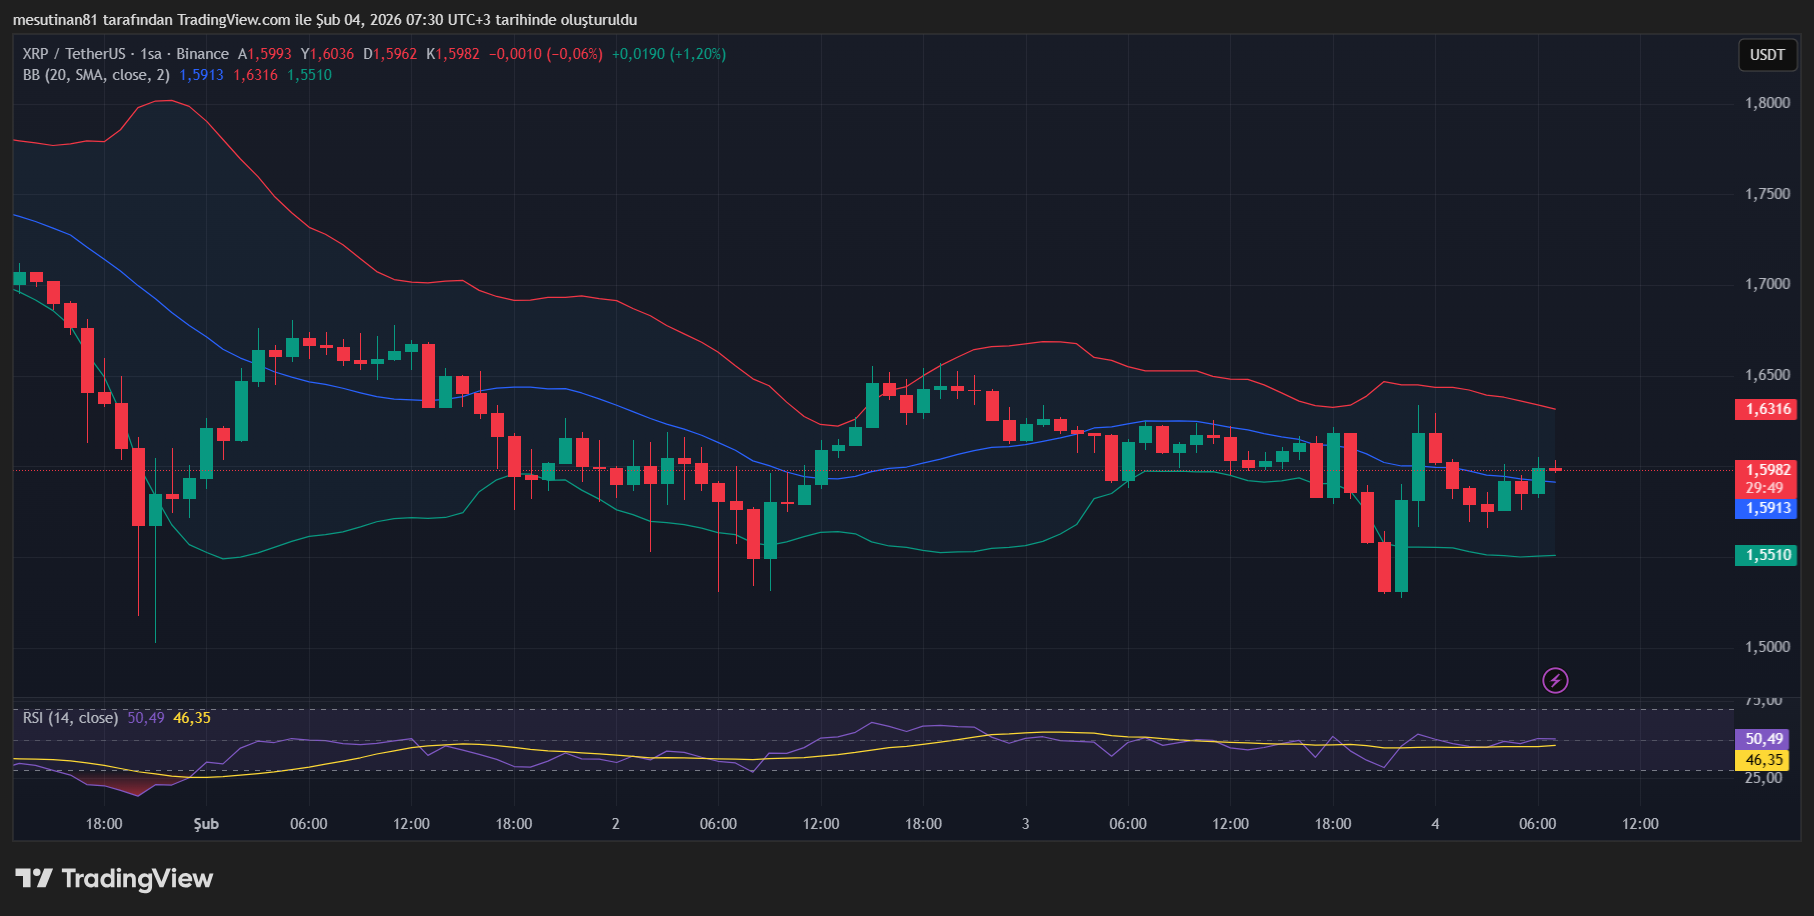The width and height of the screenshot is (1814, 916).
Task: Click the USDT currency button at top right
Action: click(1767, 55)
